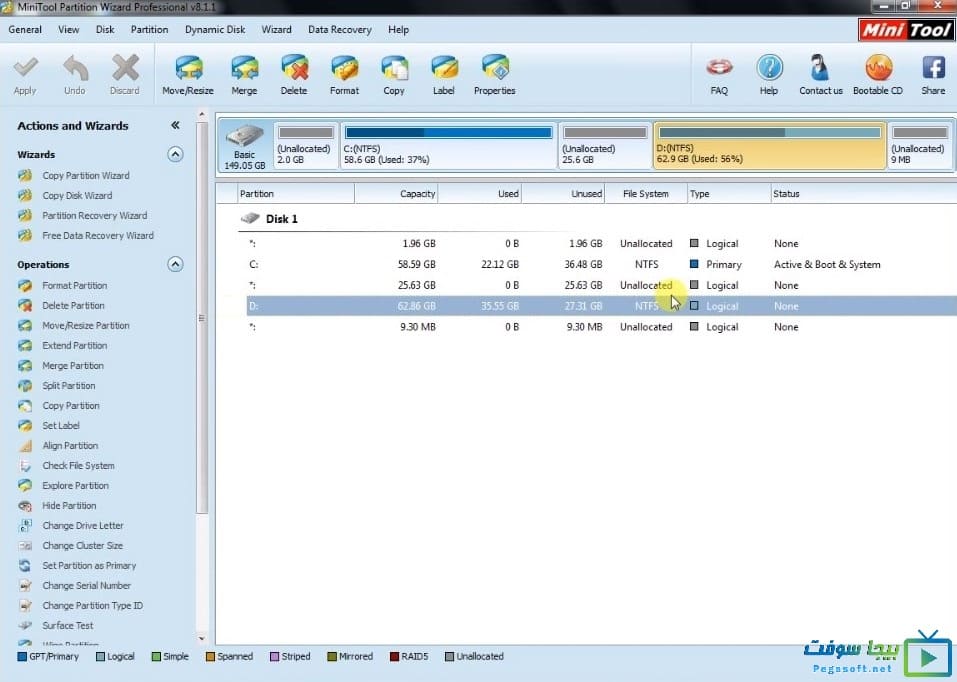The width and height of the screenshot is (957, 682).
Task: Click the Change Cluster Size link
Action: pyautogui.click(x=83, y=546)
